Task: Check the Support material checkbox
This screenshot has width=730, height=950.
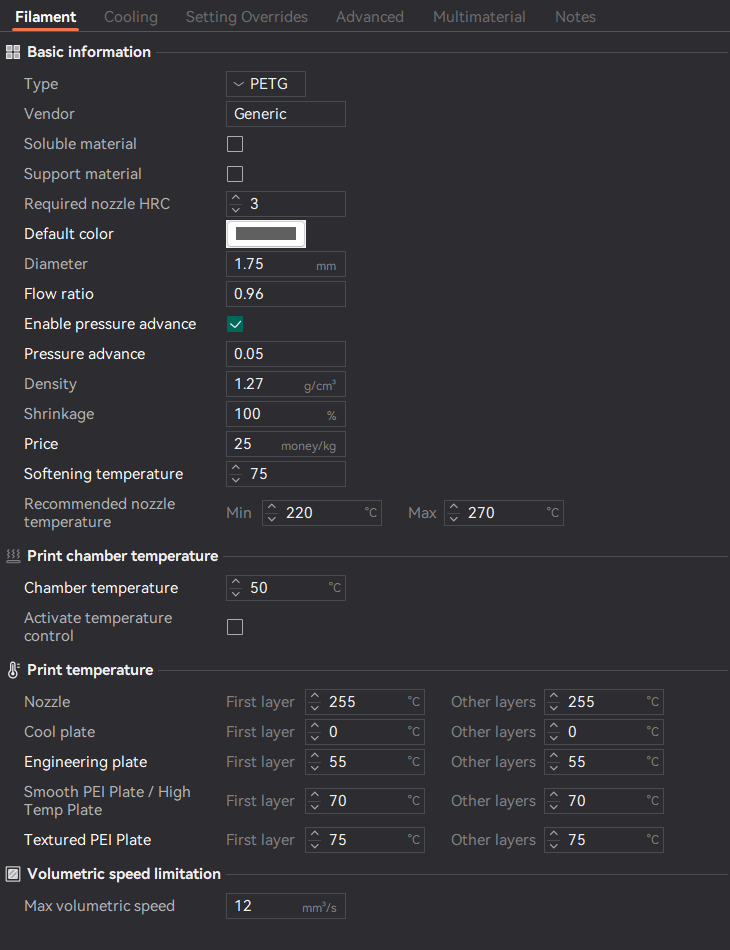Action: click(x=235, y=174)
